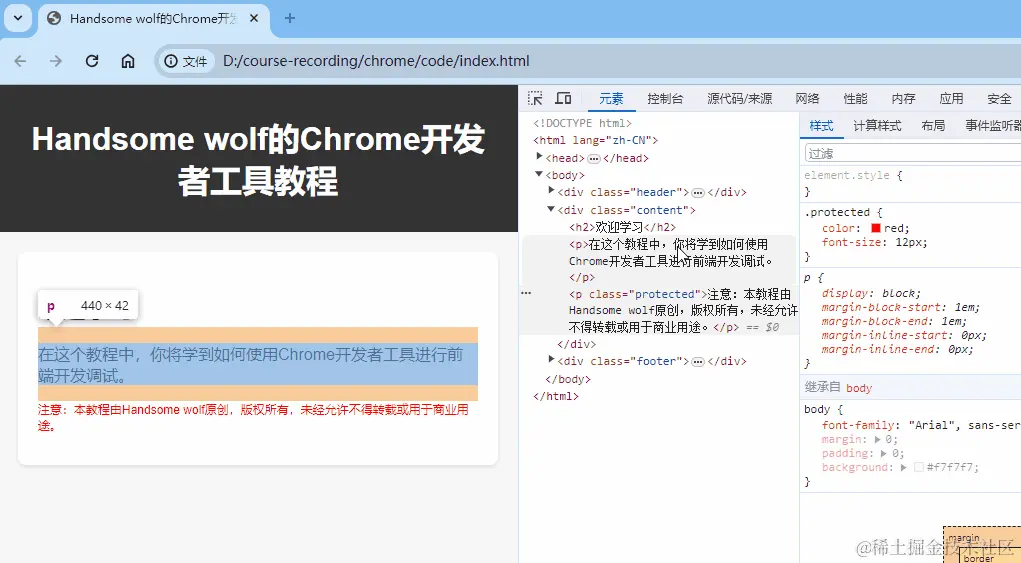Click the page header title text

click(x=258, y=159)
